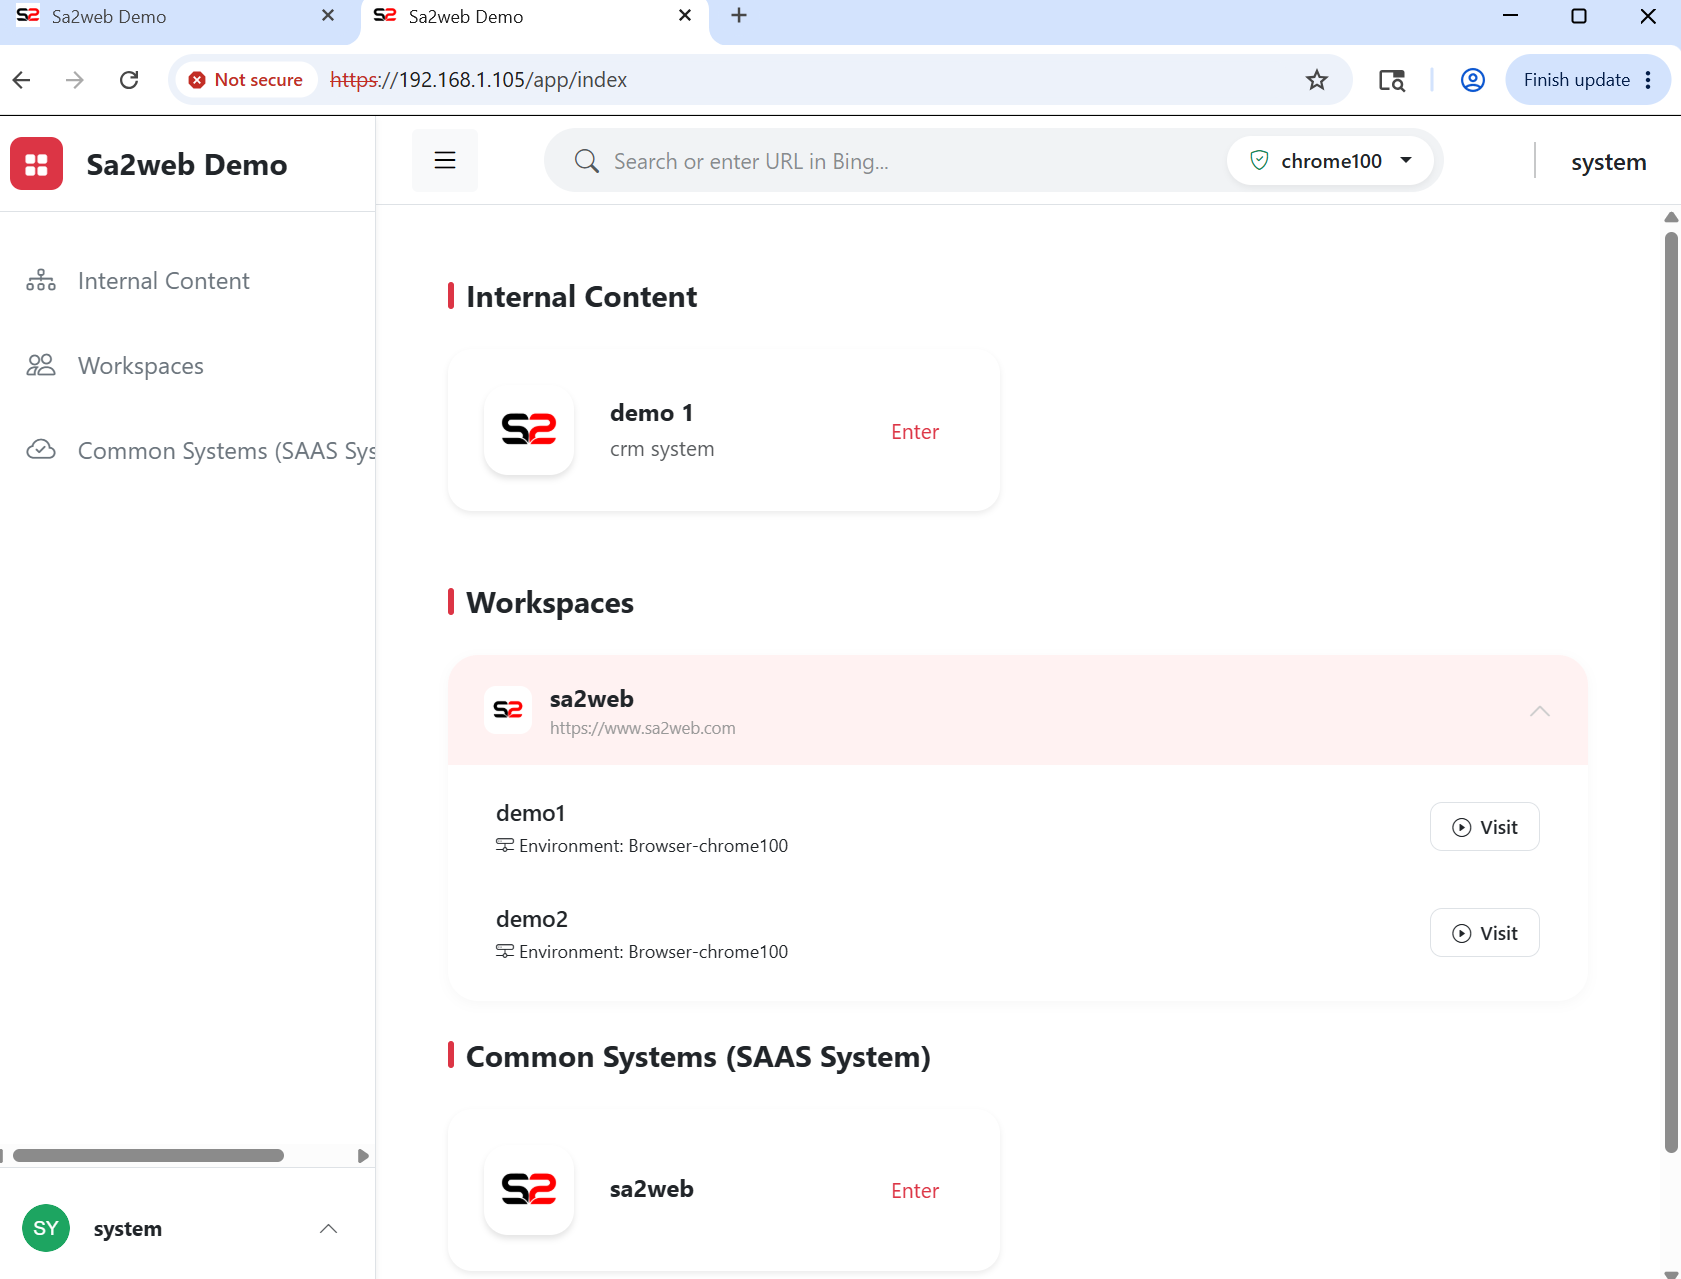The width and height of the screenshot is (1681, 1279).
Task: Close the active Sa2web Demo tab
Action: [685, 16]
